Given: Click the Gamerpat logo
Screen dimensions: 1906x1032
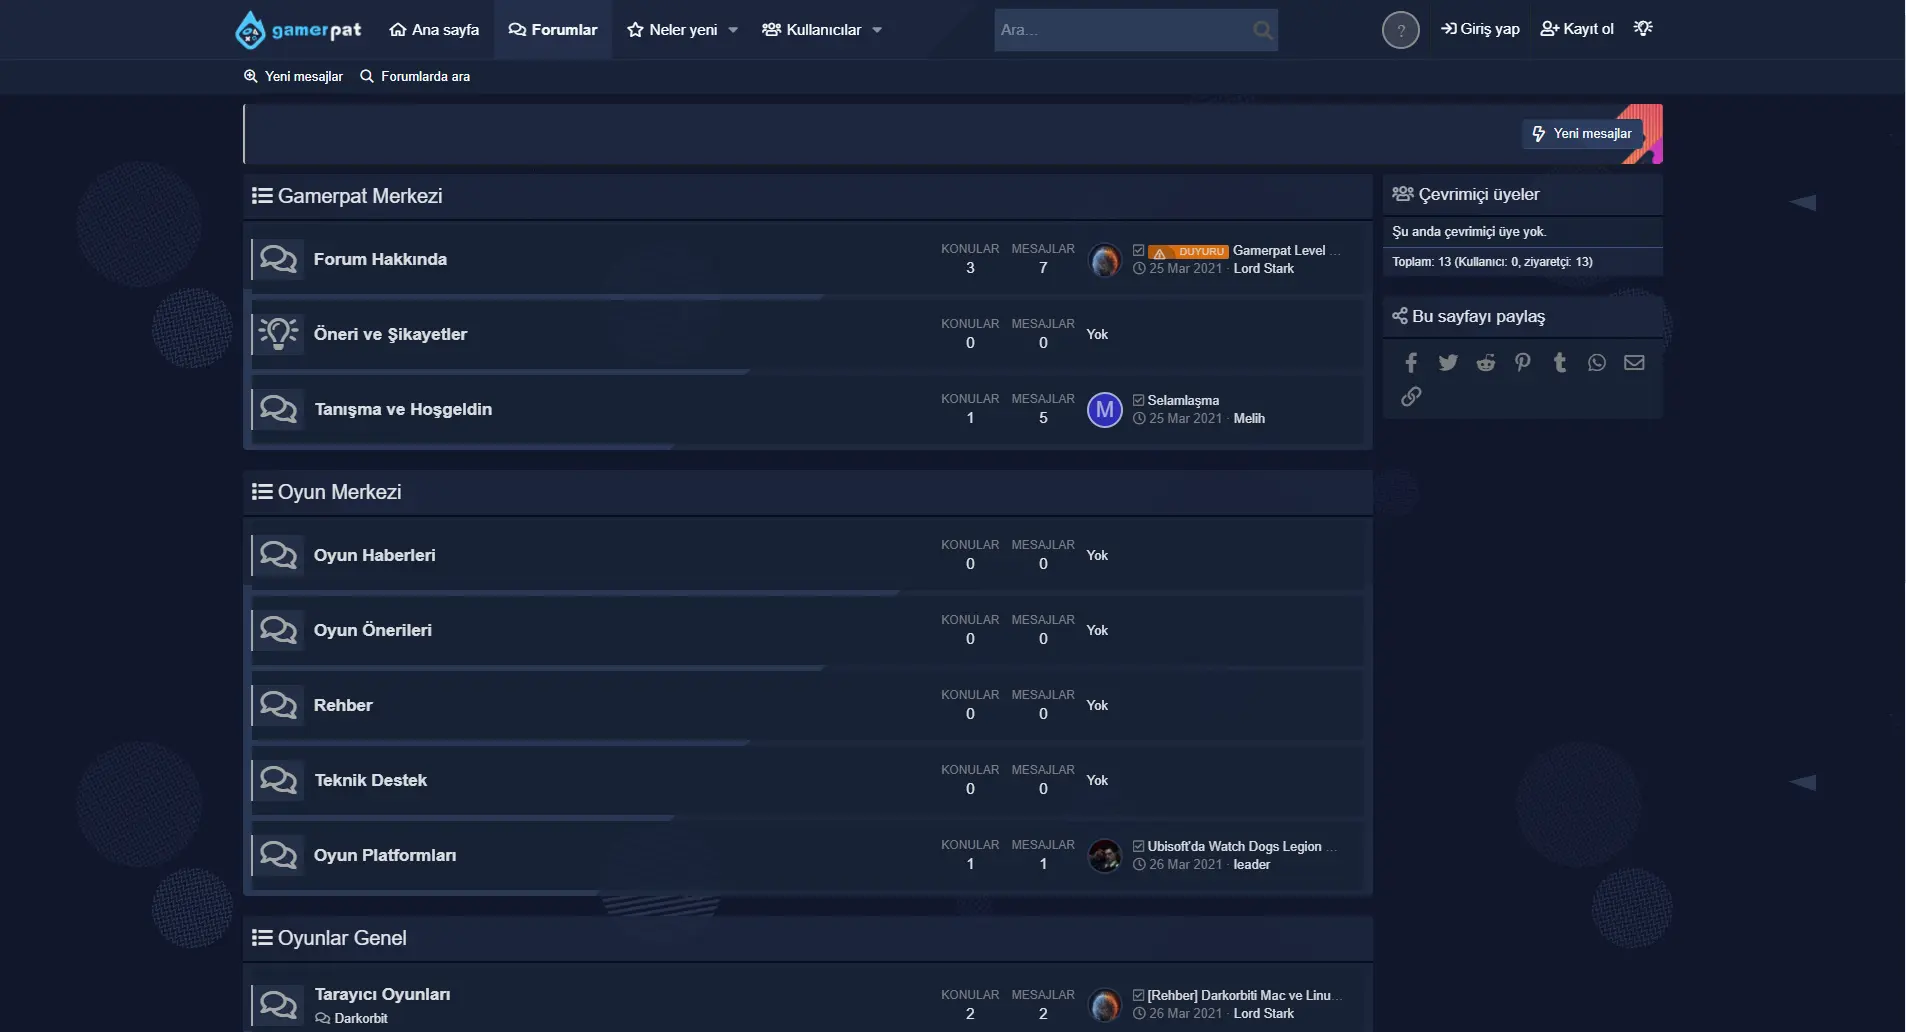Looking at the screenshot, I should coord(298,30).
